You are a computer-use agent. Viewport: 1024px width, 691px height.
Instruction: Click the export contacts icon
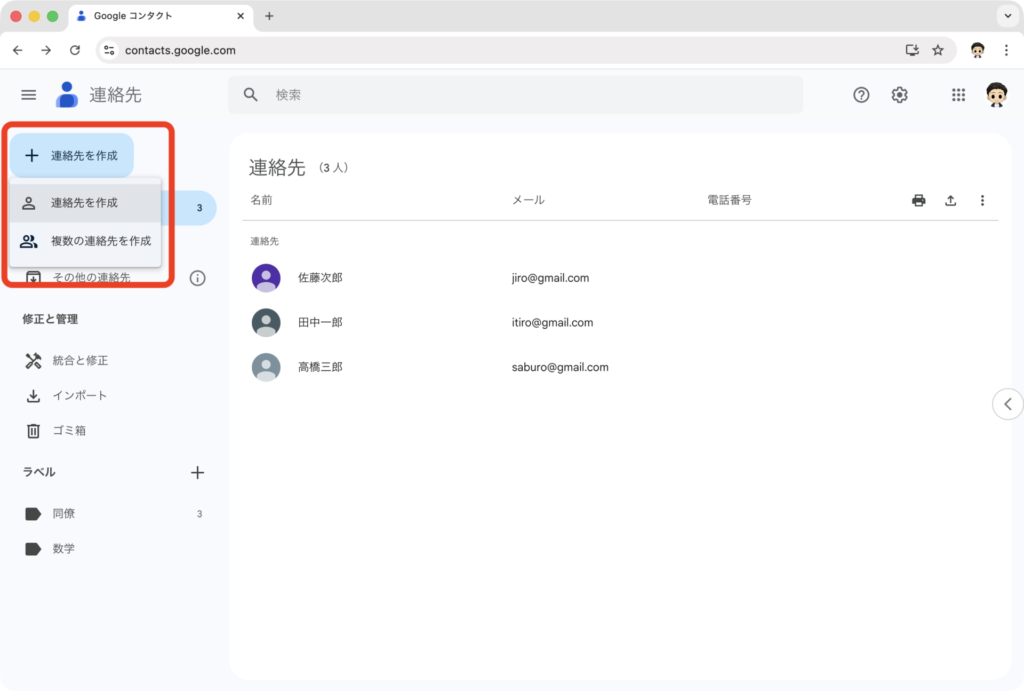coord(950,200)
